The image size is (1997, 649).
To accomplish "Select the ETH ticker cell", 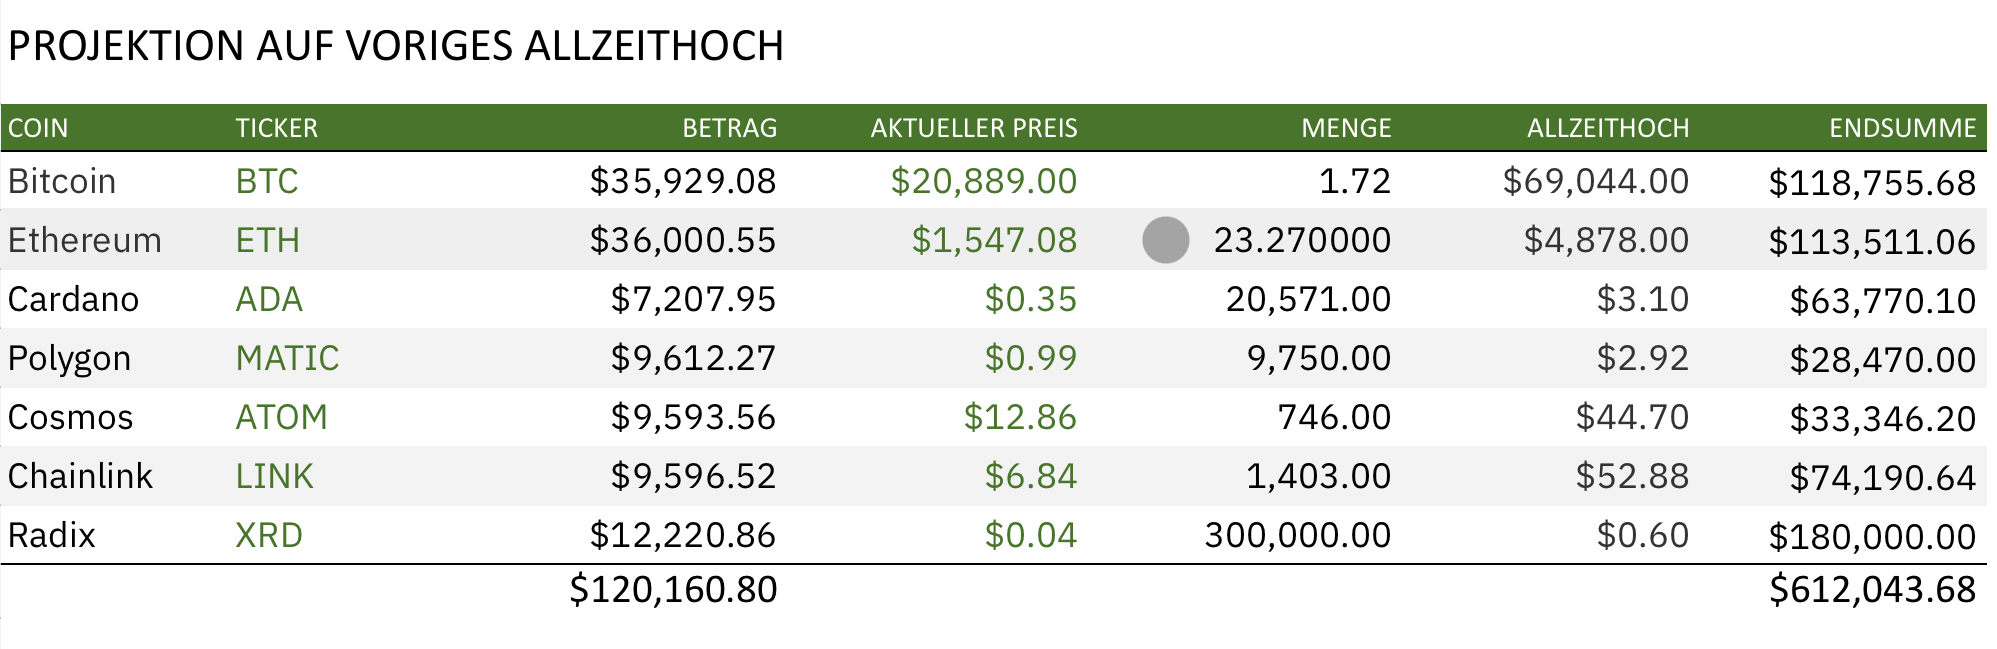I will point(268,240).
